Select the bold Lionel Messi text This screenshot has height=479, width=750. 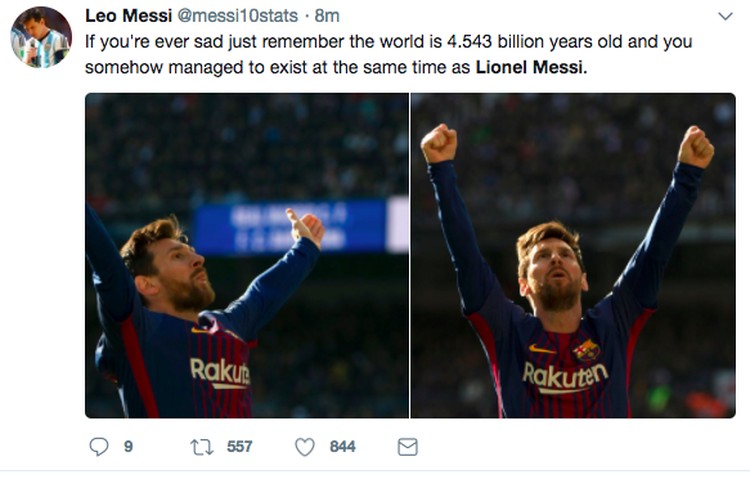pos(531,67)
